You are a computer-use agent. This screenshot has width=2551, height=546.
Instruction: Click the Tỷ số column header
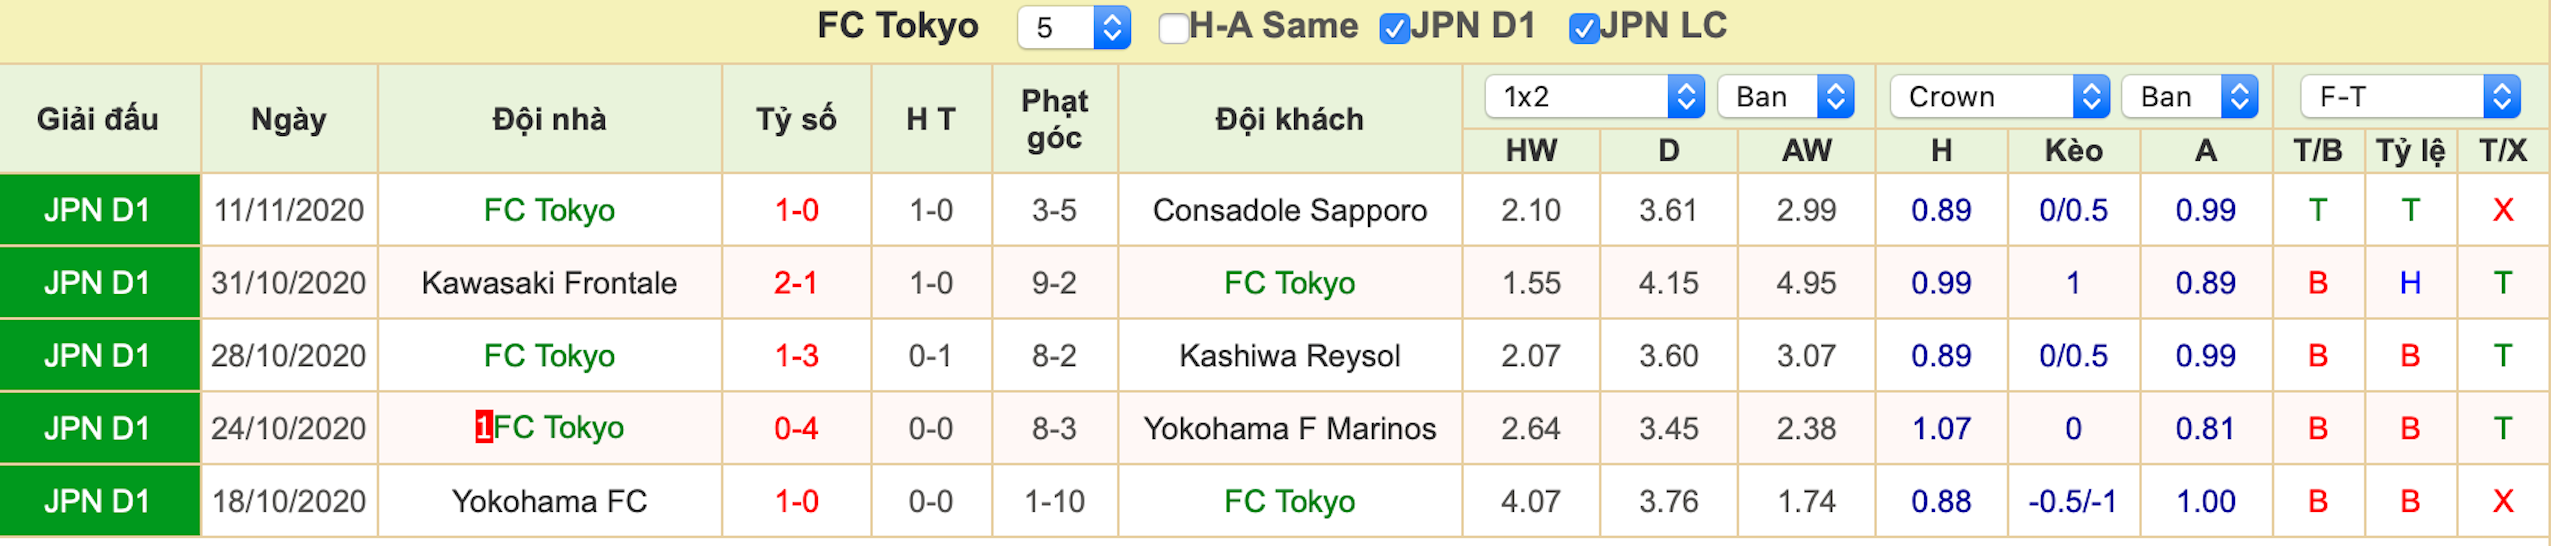pyautogui.click(x=796, y=120)
